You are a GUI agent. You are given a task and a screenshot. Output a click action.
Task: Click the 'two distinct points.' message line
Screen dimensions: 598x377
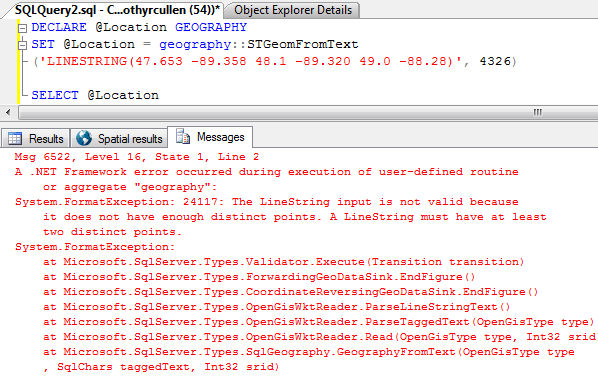pos(112,232)
